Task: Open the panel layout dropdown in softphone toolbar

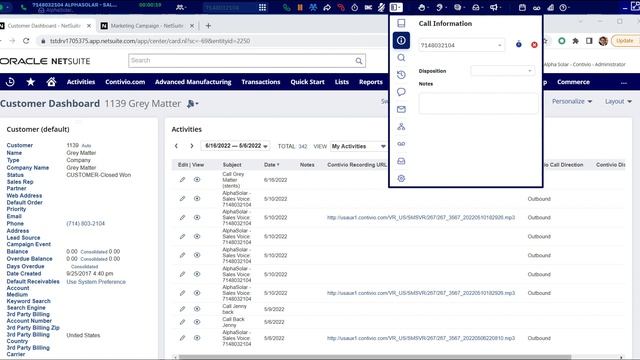Action: (396, 7)
